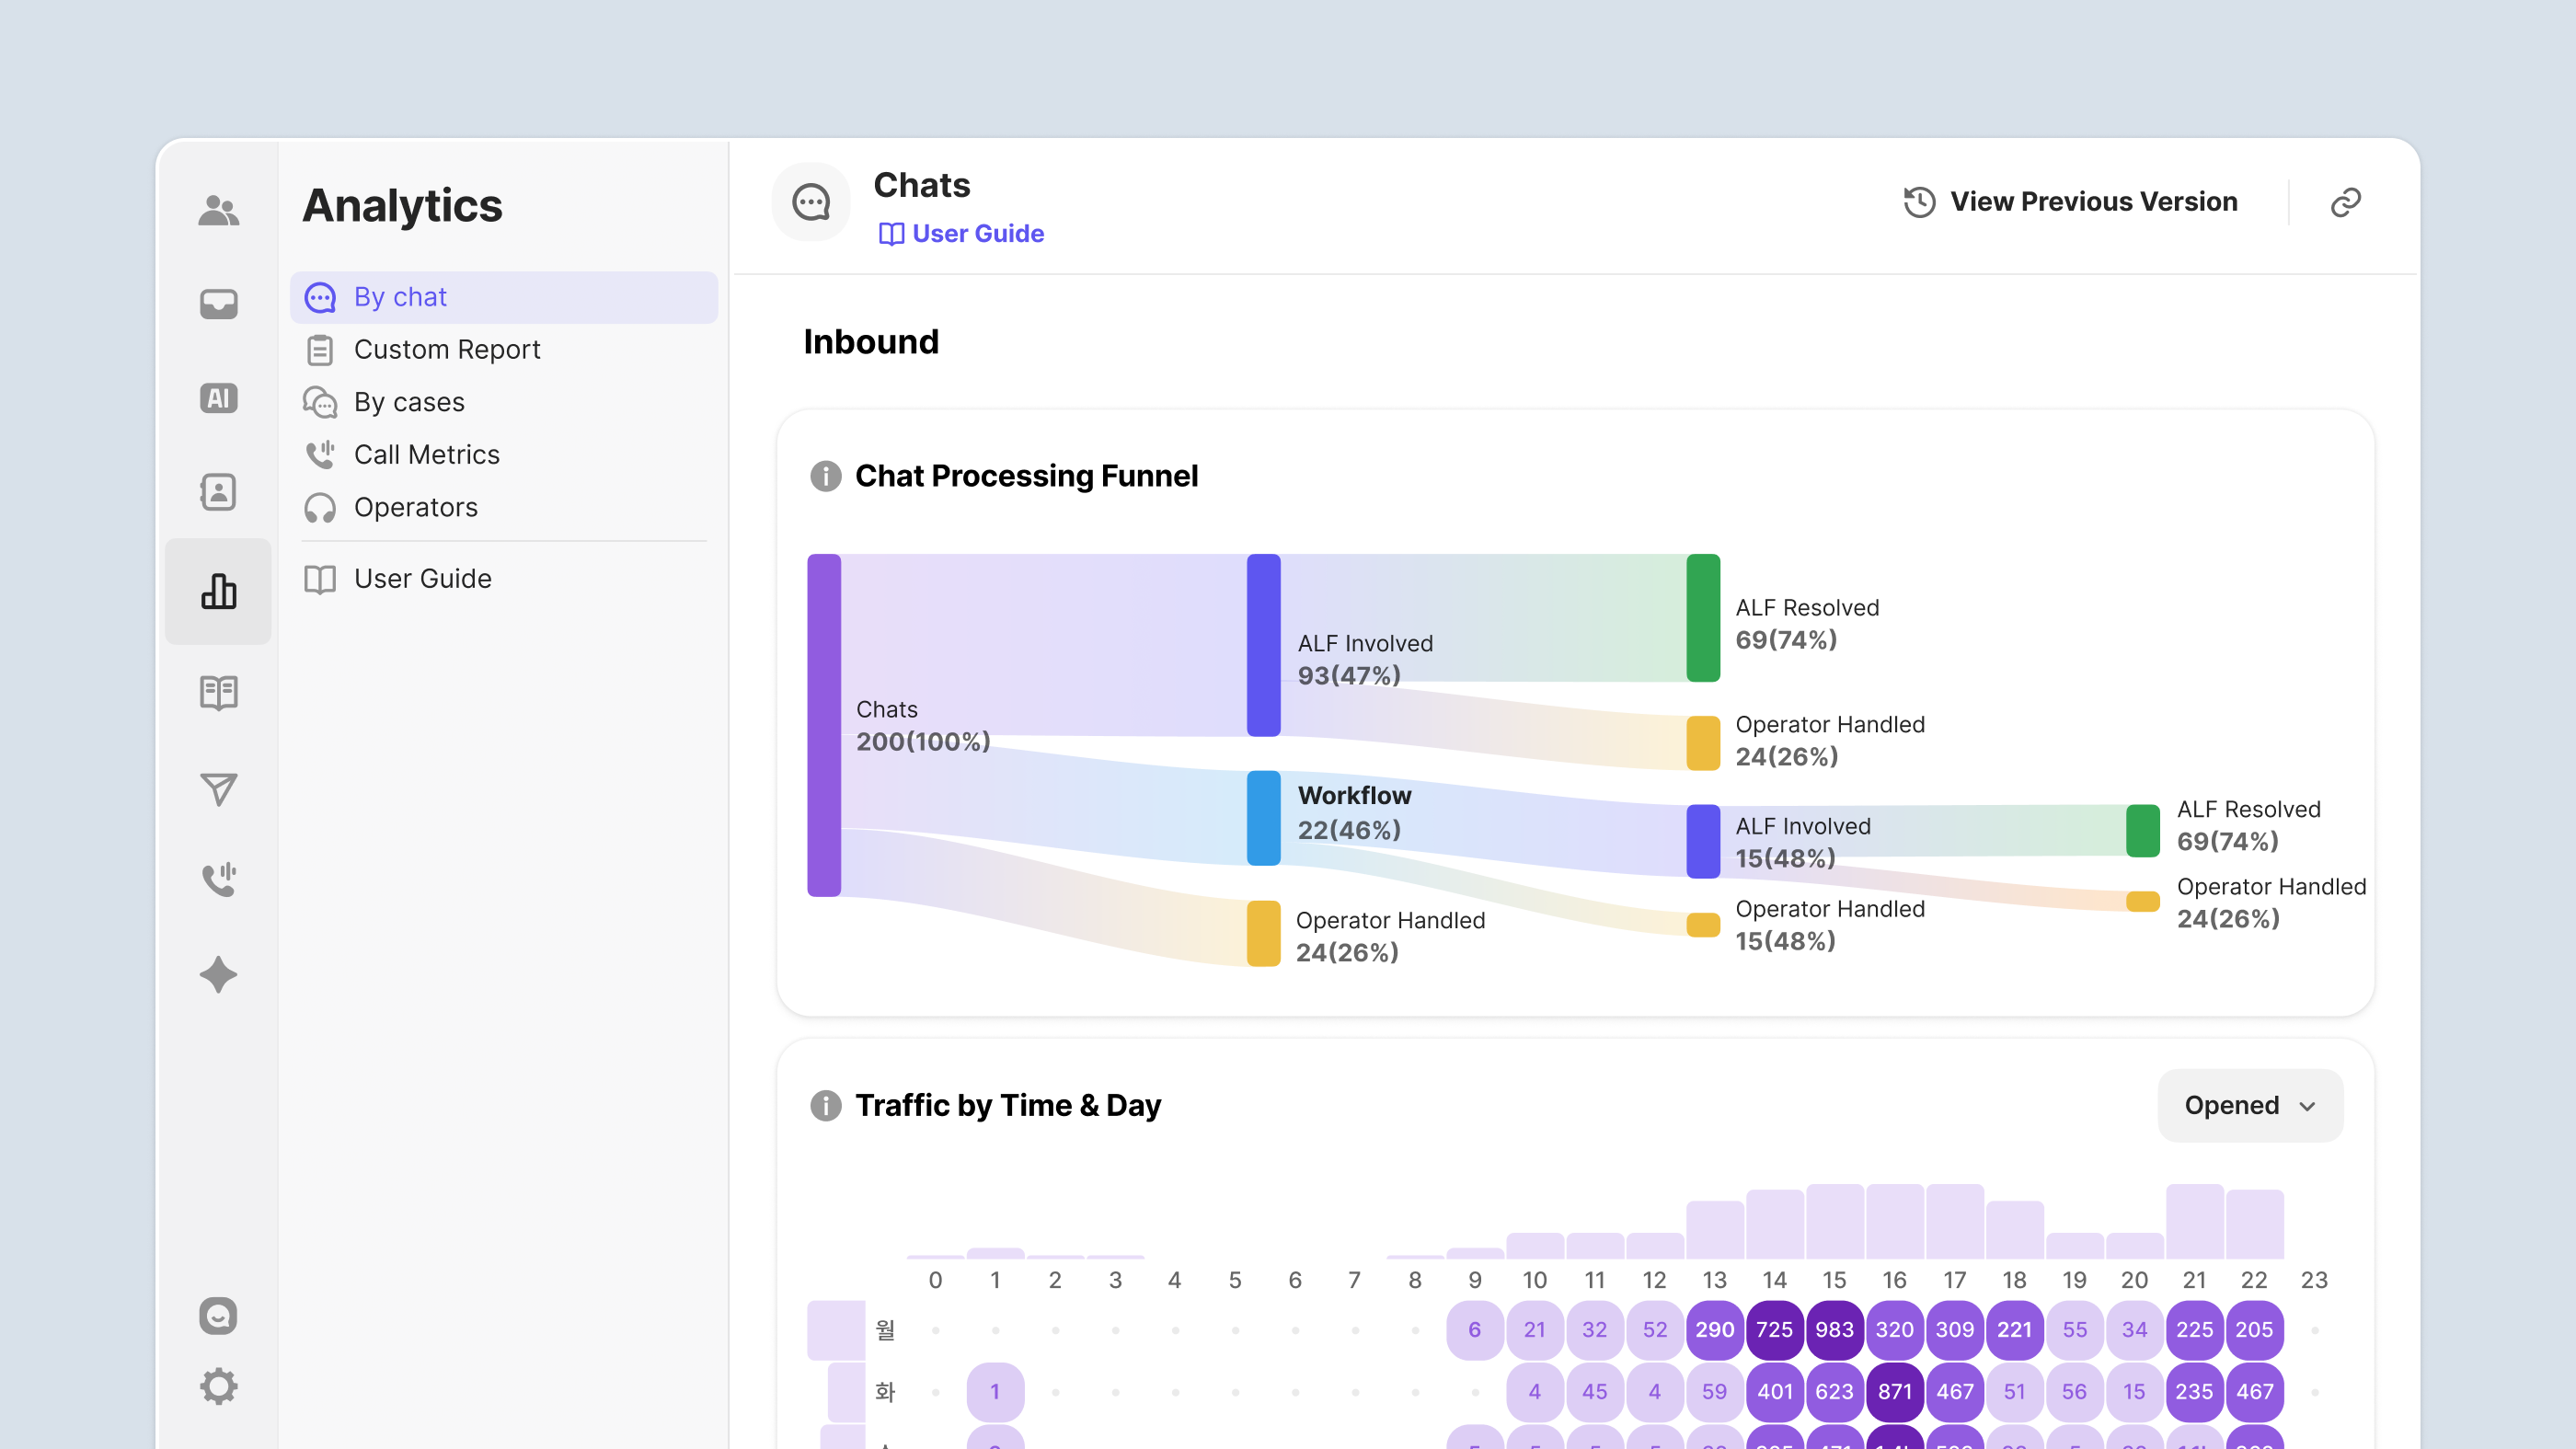Viewport: 2576px width, 1449px height.
Task: Open the inbox tray icon
Action: (218, 304)
